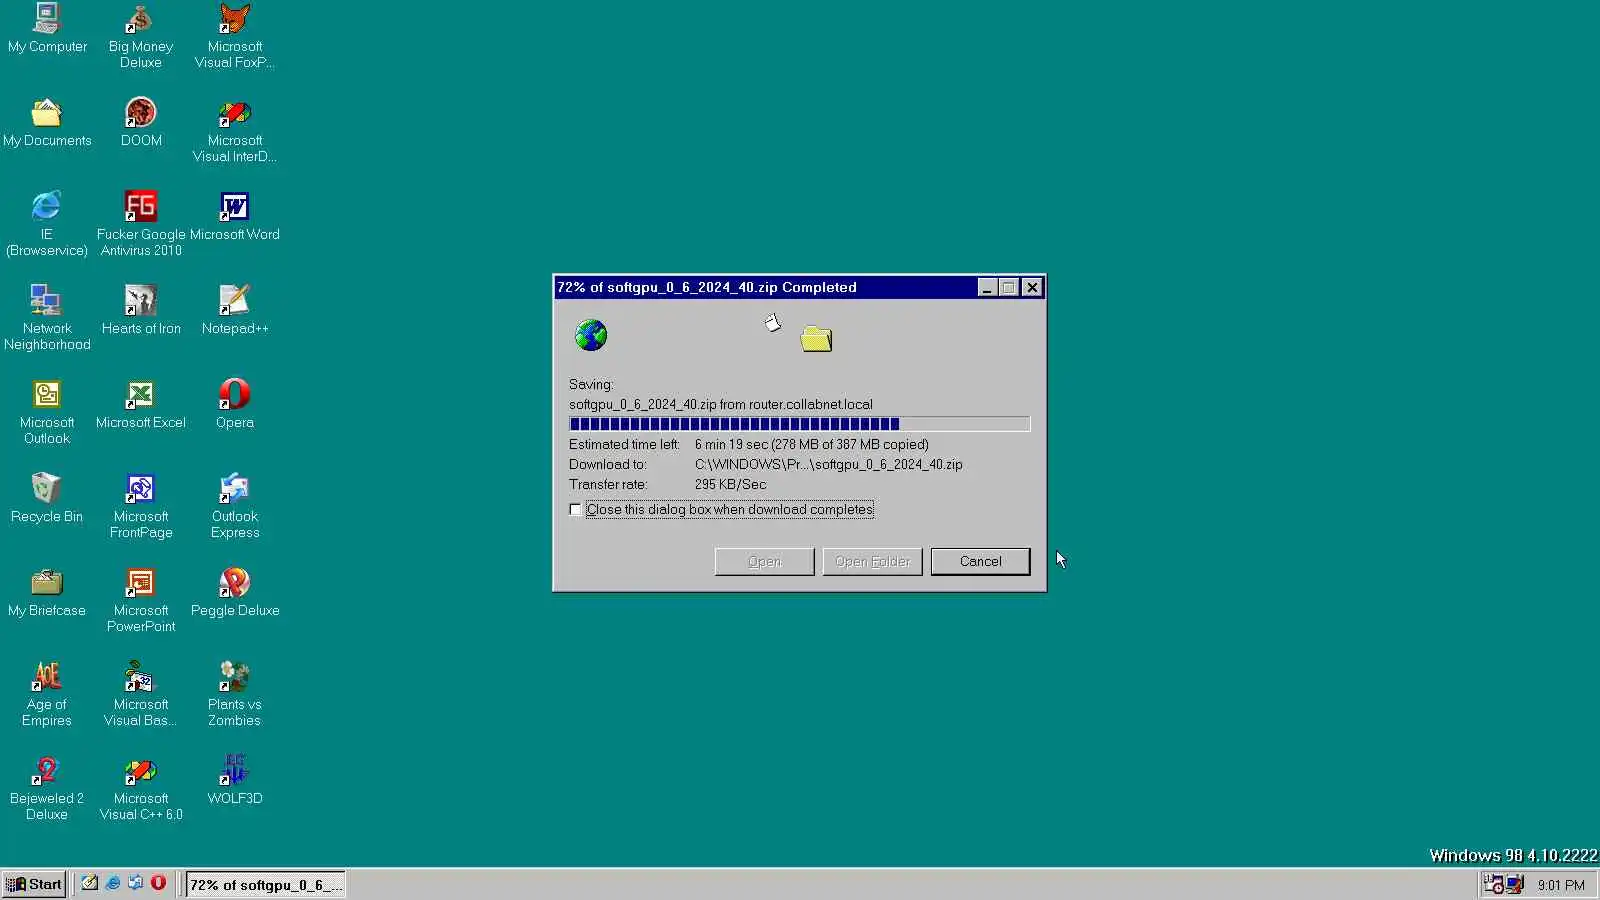Click the download dialog title bar
The image size is (1600, 900).
pyautogui.click(x=765, y=288)
